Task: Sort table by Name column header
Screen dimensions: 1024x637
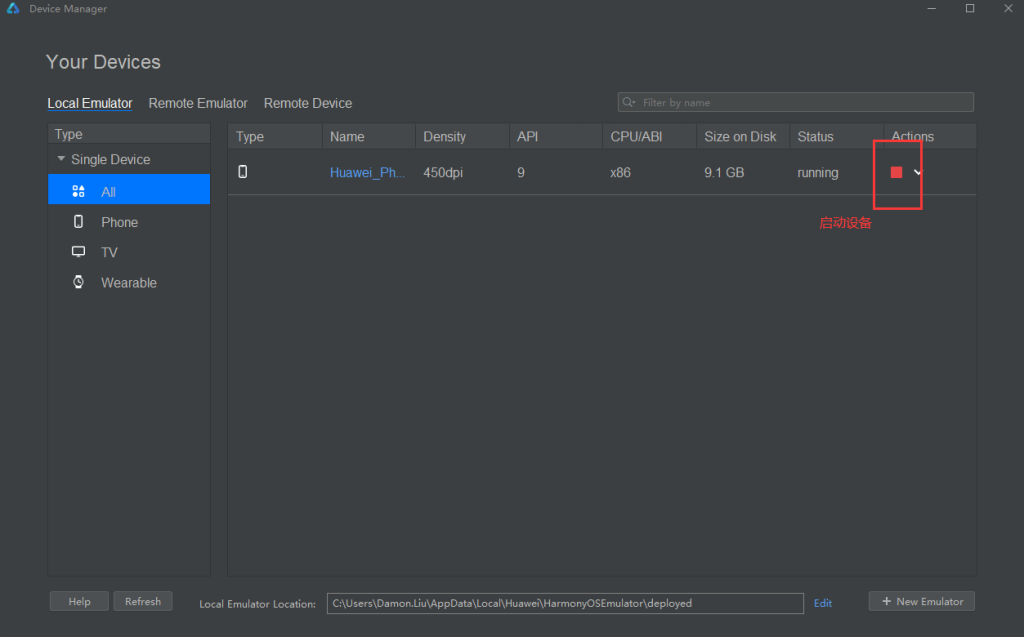Action: click(x=368, y=137)
